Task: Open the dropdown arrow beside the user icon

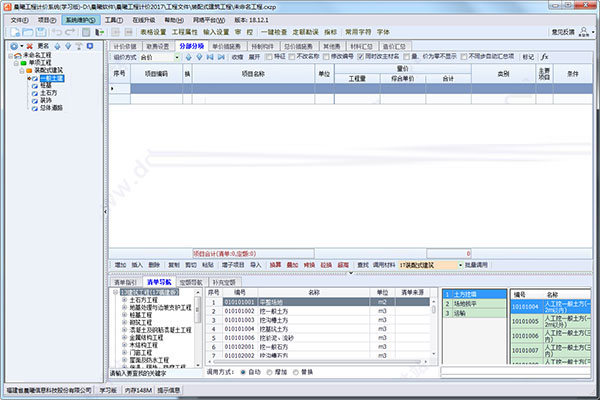Action: click(593, 32)
